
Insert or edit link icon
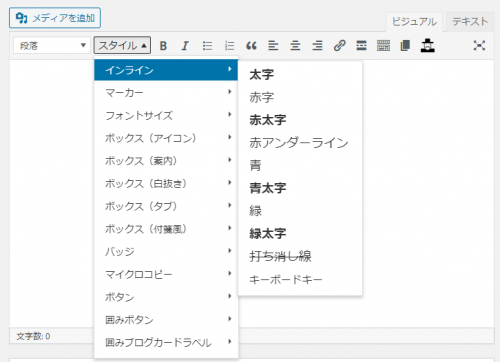pyautogui.click(x=339, y=45)
